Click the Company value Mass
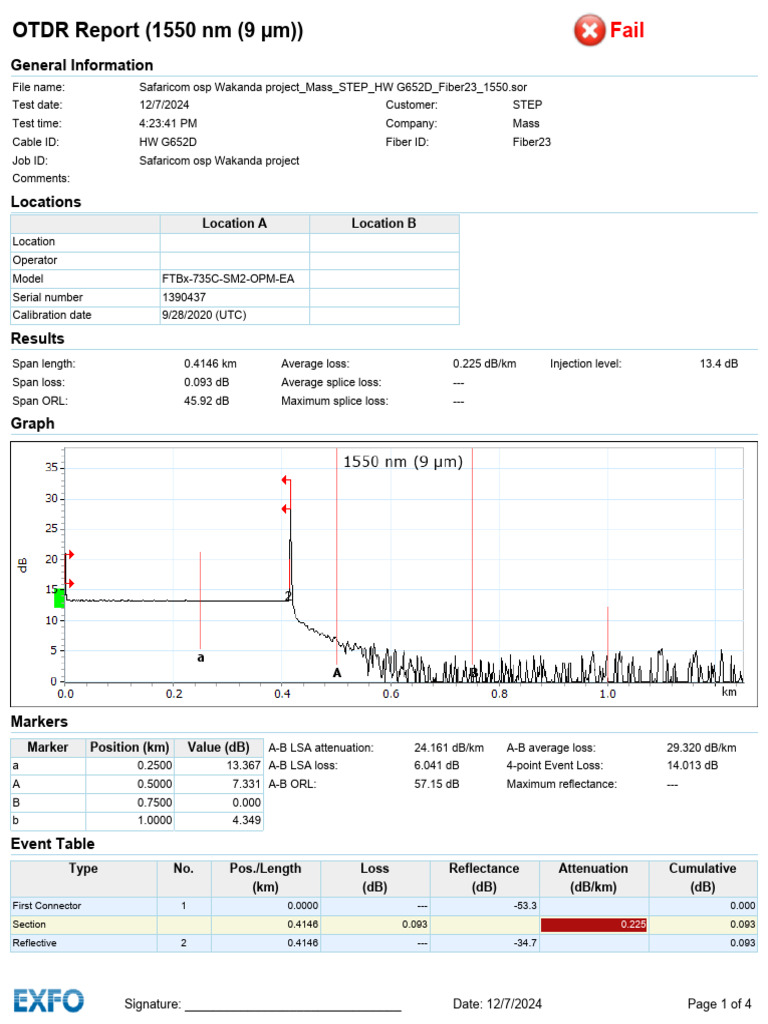 coord(526,123)
